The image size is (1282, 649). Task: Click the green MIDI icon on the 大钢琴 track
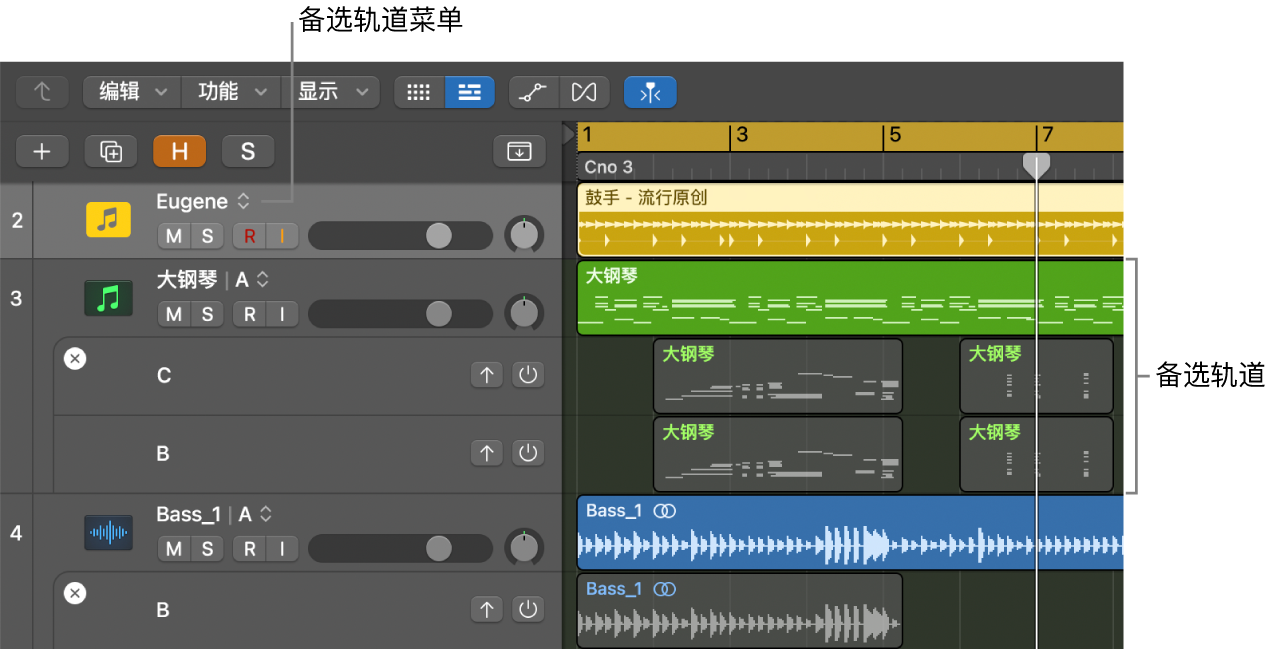tap(108, 297)
